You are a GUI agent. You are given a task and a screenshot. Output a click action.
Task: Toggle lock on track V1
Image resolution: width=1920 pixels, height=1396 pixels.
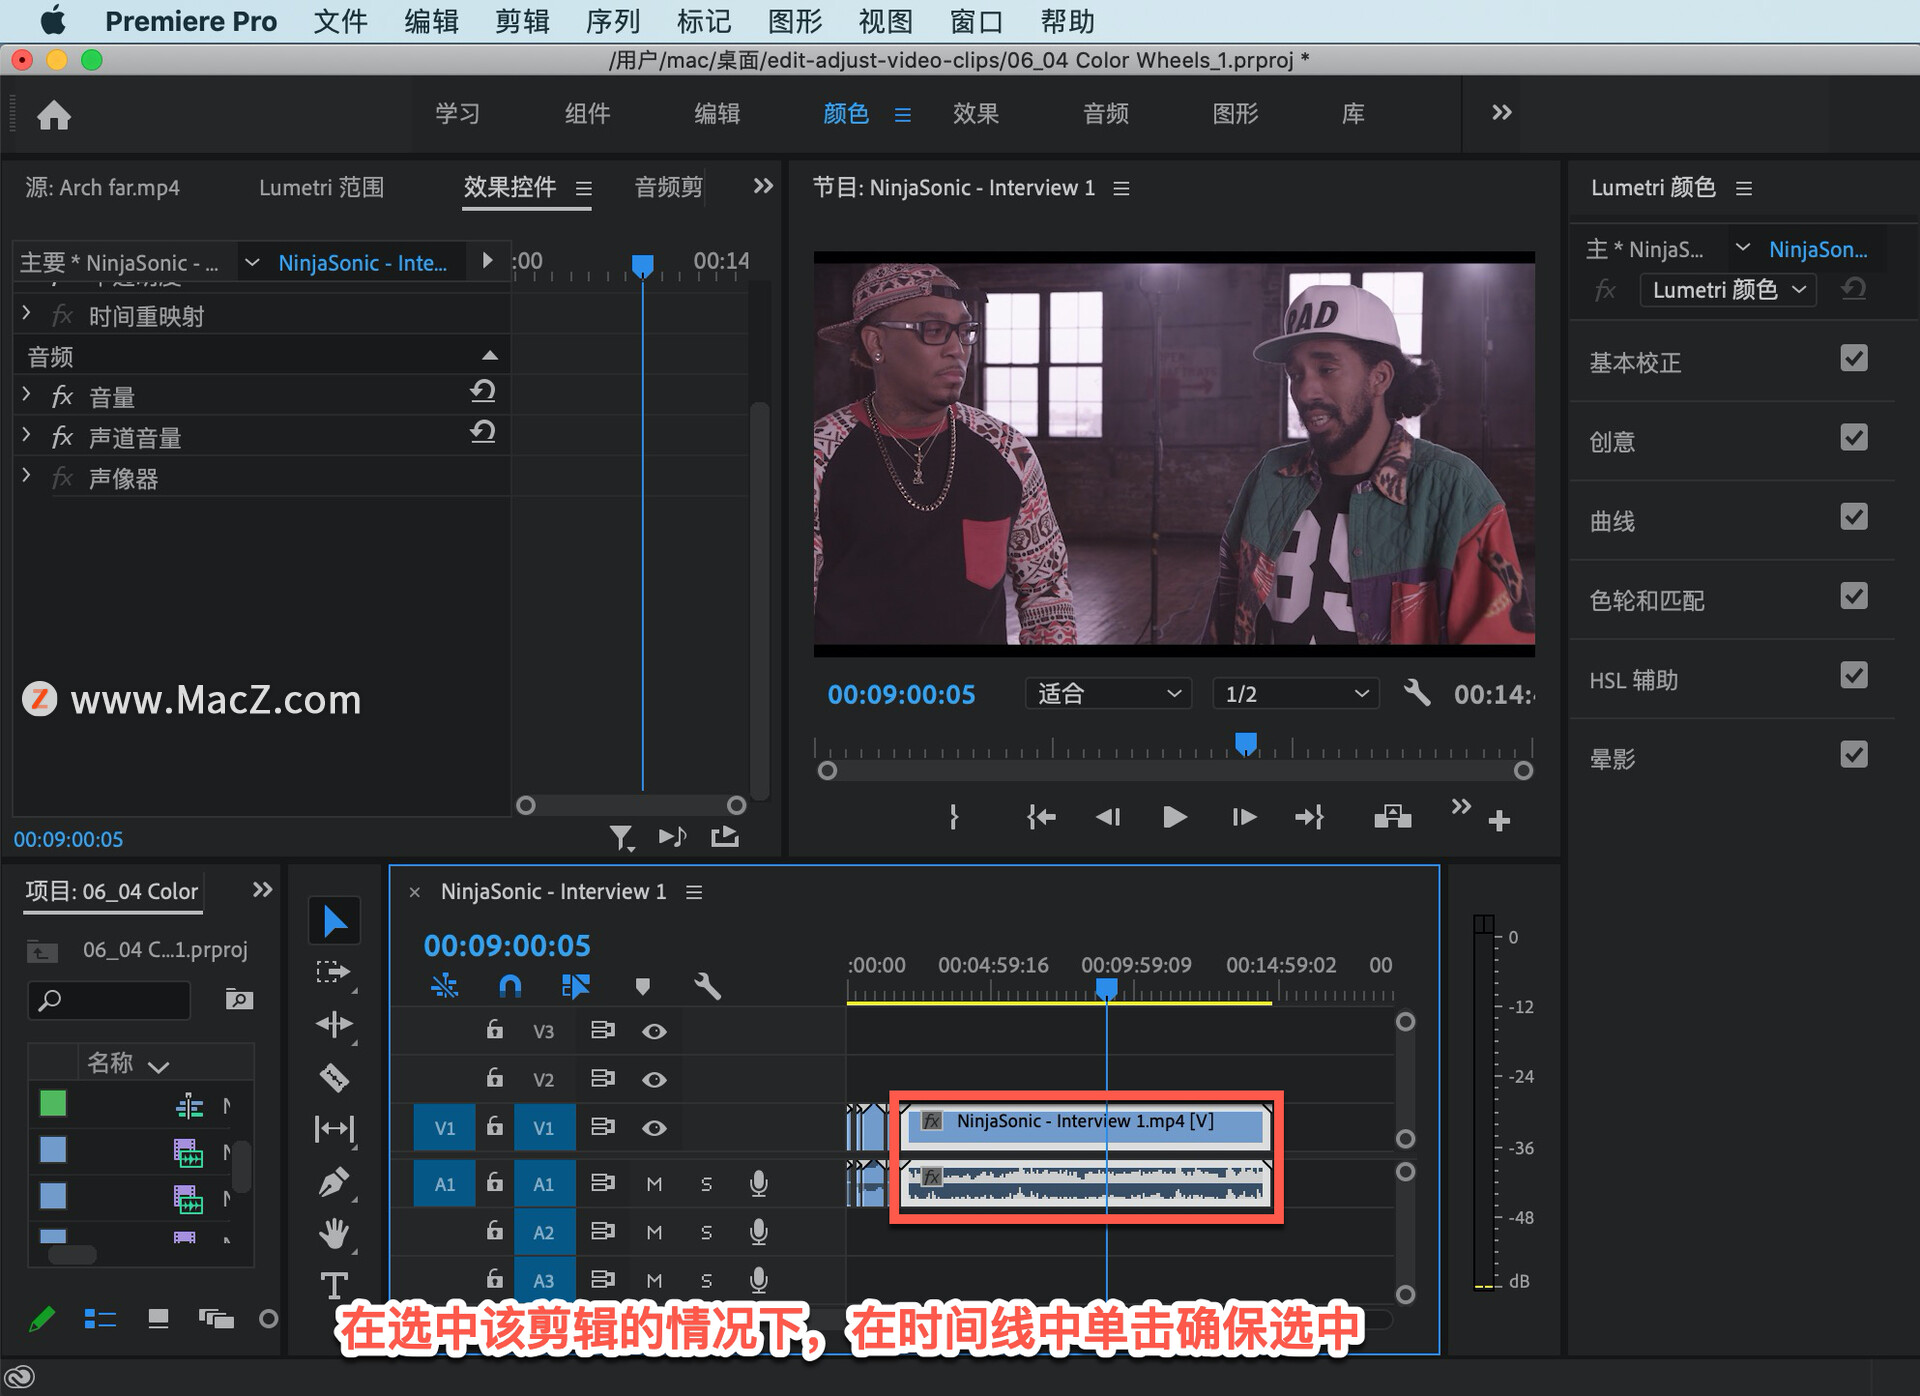point(494,1126)
